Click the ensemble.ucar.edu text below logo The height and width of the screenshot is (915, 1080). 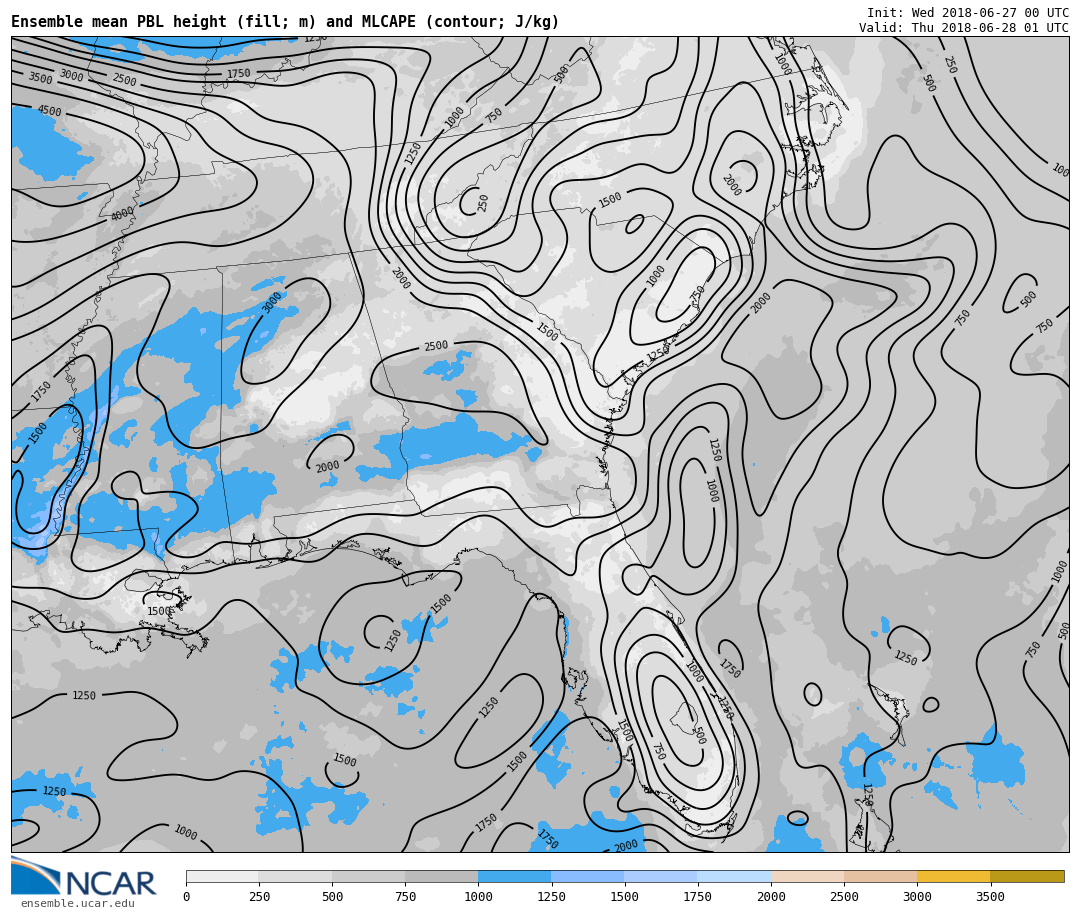[78, 903]
